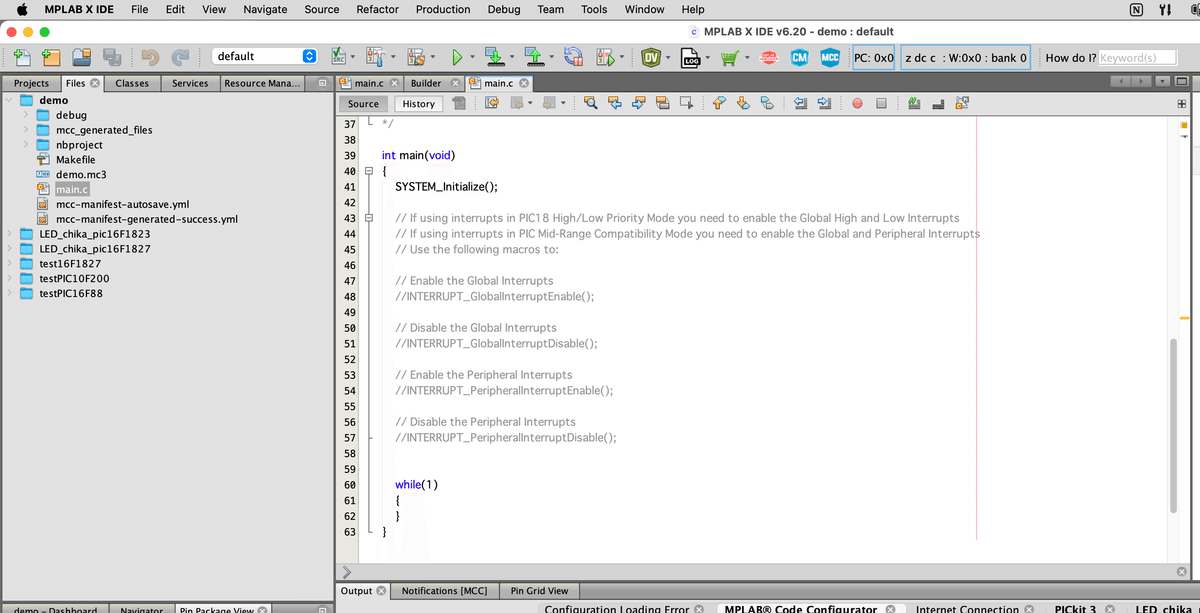The height and width of the screenshot is (613, 1200).
Task: Run the project with green play icon
Action: (x=456, y=57)
